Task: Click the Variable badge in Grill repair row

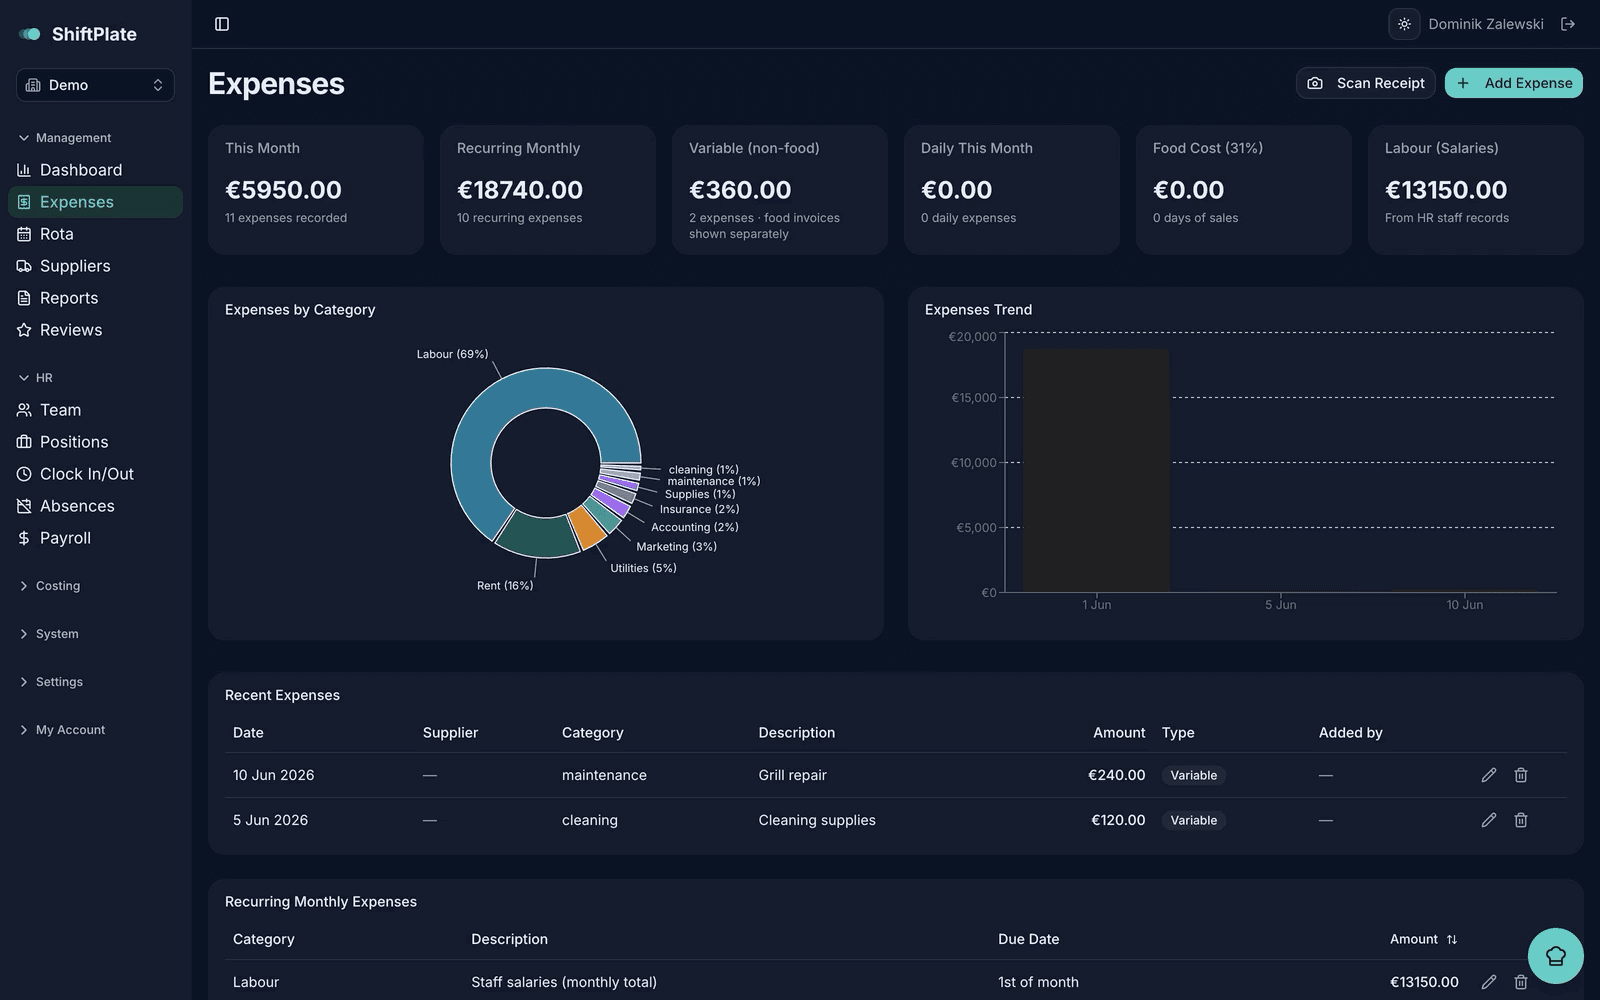Action: (1194, 775)
